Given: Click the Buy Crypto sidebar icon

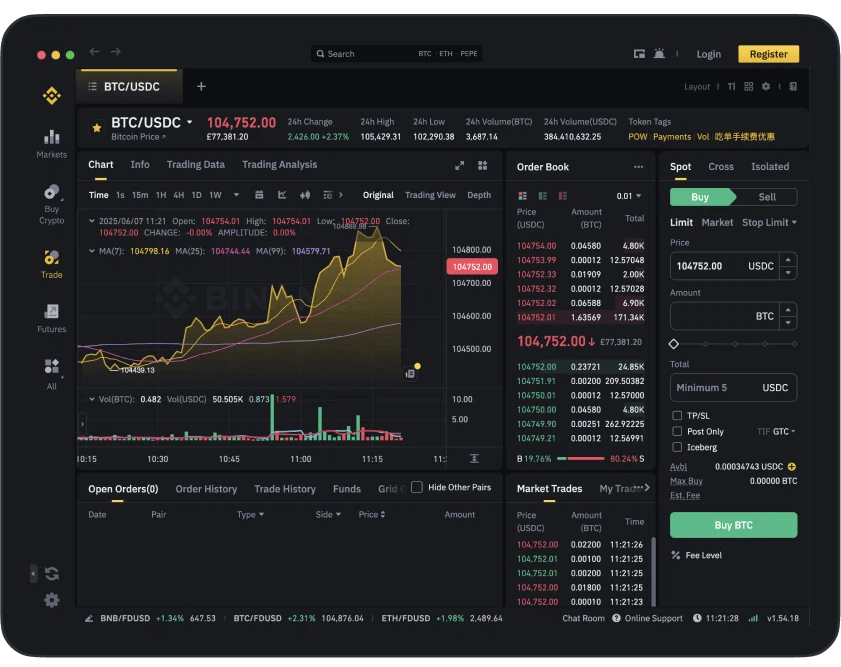Looking at the screenshot, I should coord(51,201).
